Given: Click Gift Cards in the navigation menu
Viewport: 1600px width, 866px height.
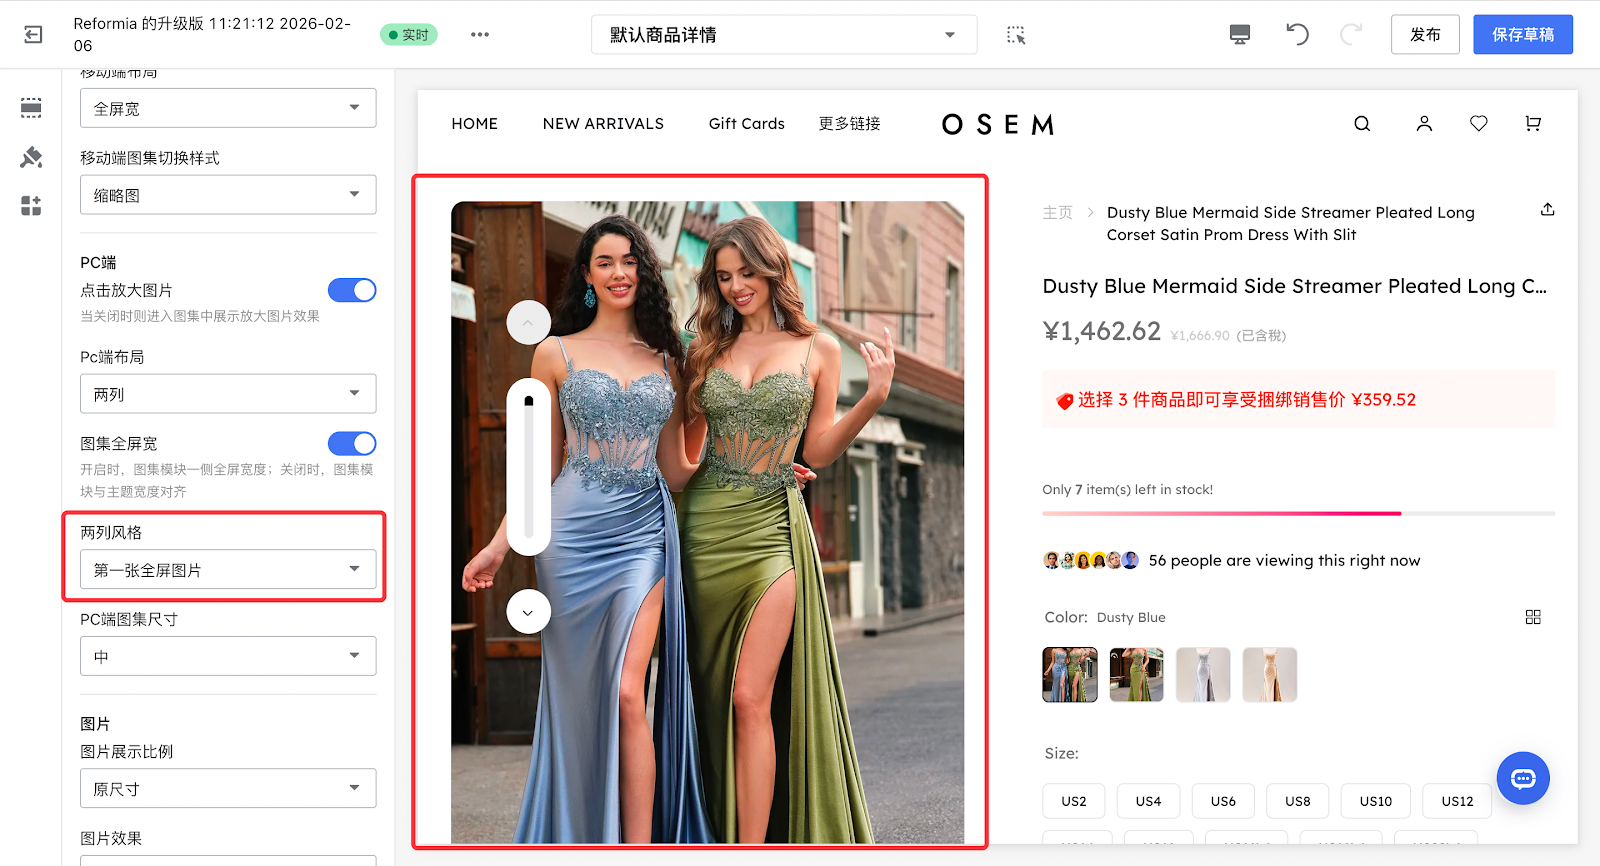Looking at the screenshot, I should point(746,124).
